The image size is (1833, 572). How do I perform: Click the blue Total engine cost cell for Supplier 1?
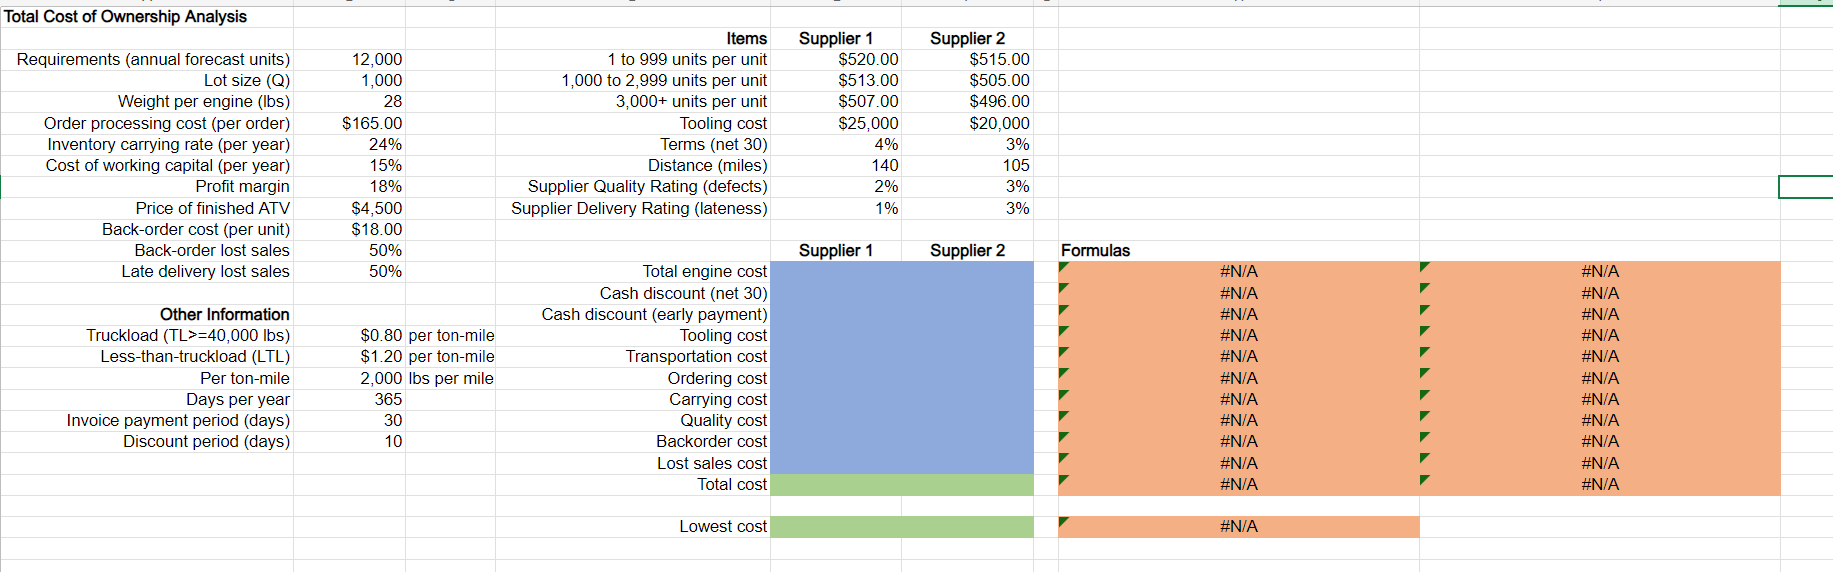(836, 272)
